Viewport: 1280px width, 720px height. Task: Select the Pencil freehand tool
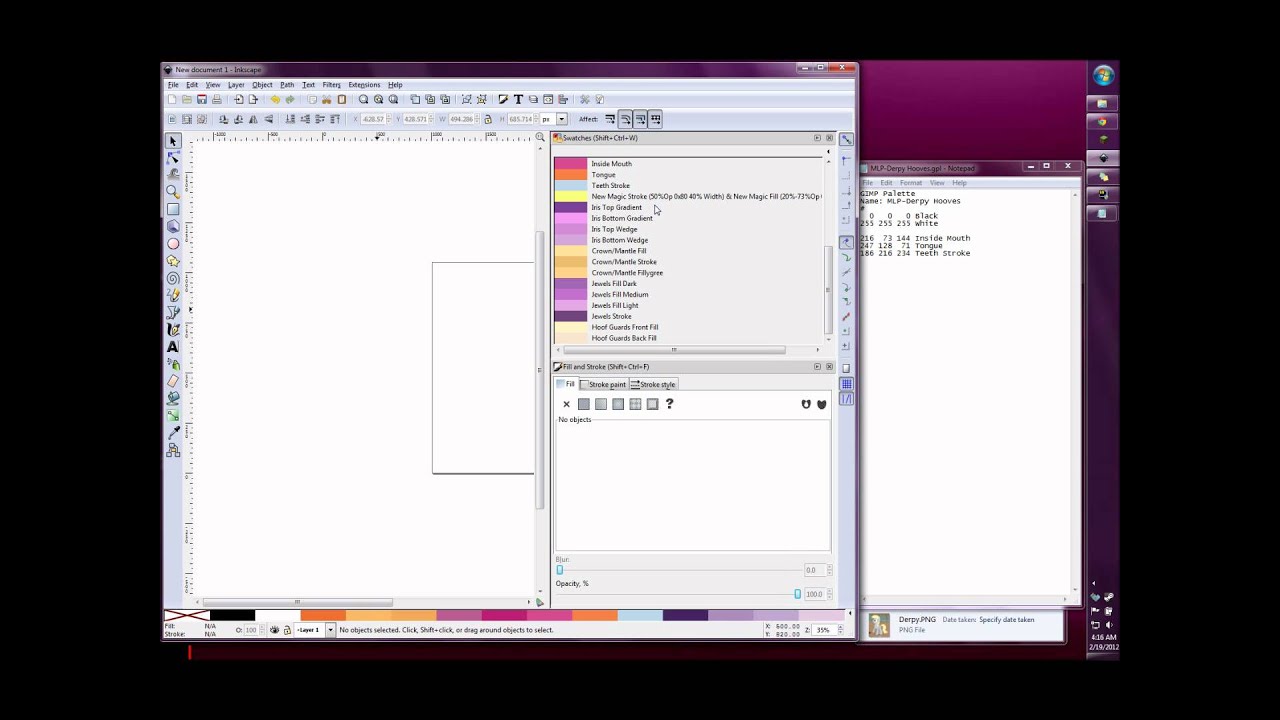[173, 295]
